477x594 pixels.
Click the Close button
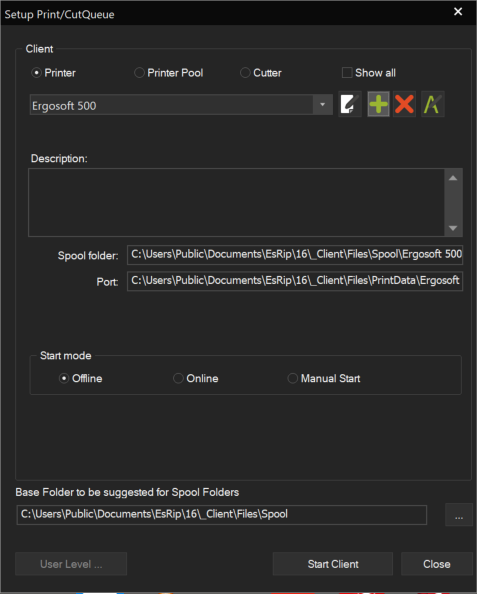[436, 564]
